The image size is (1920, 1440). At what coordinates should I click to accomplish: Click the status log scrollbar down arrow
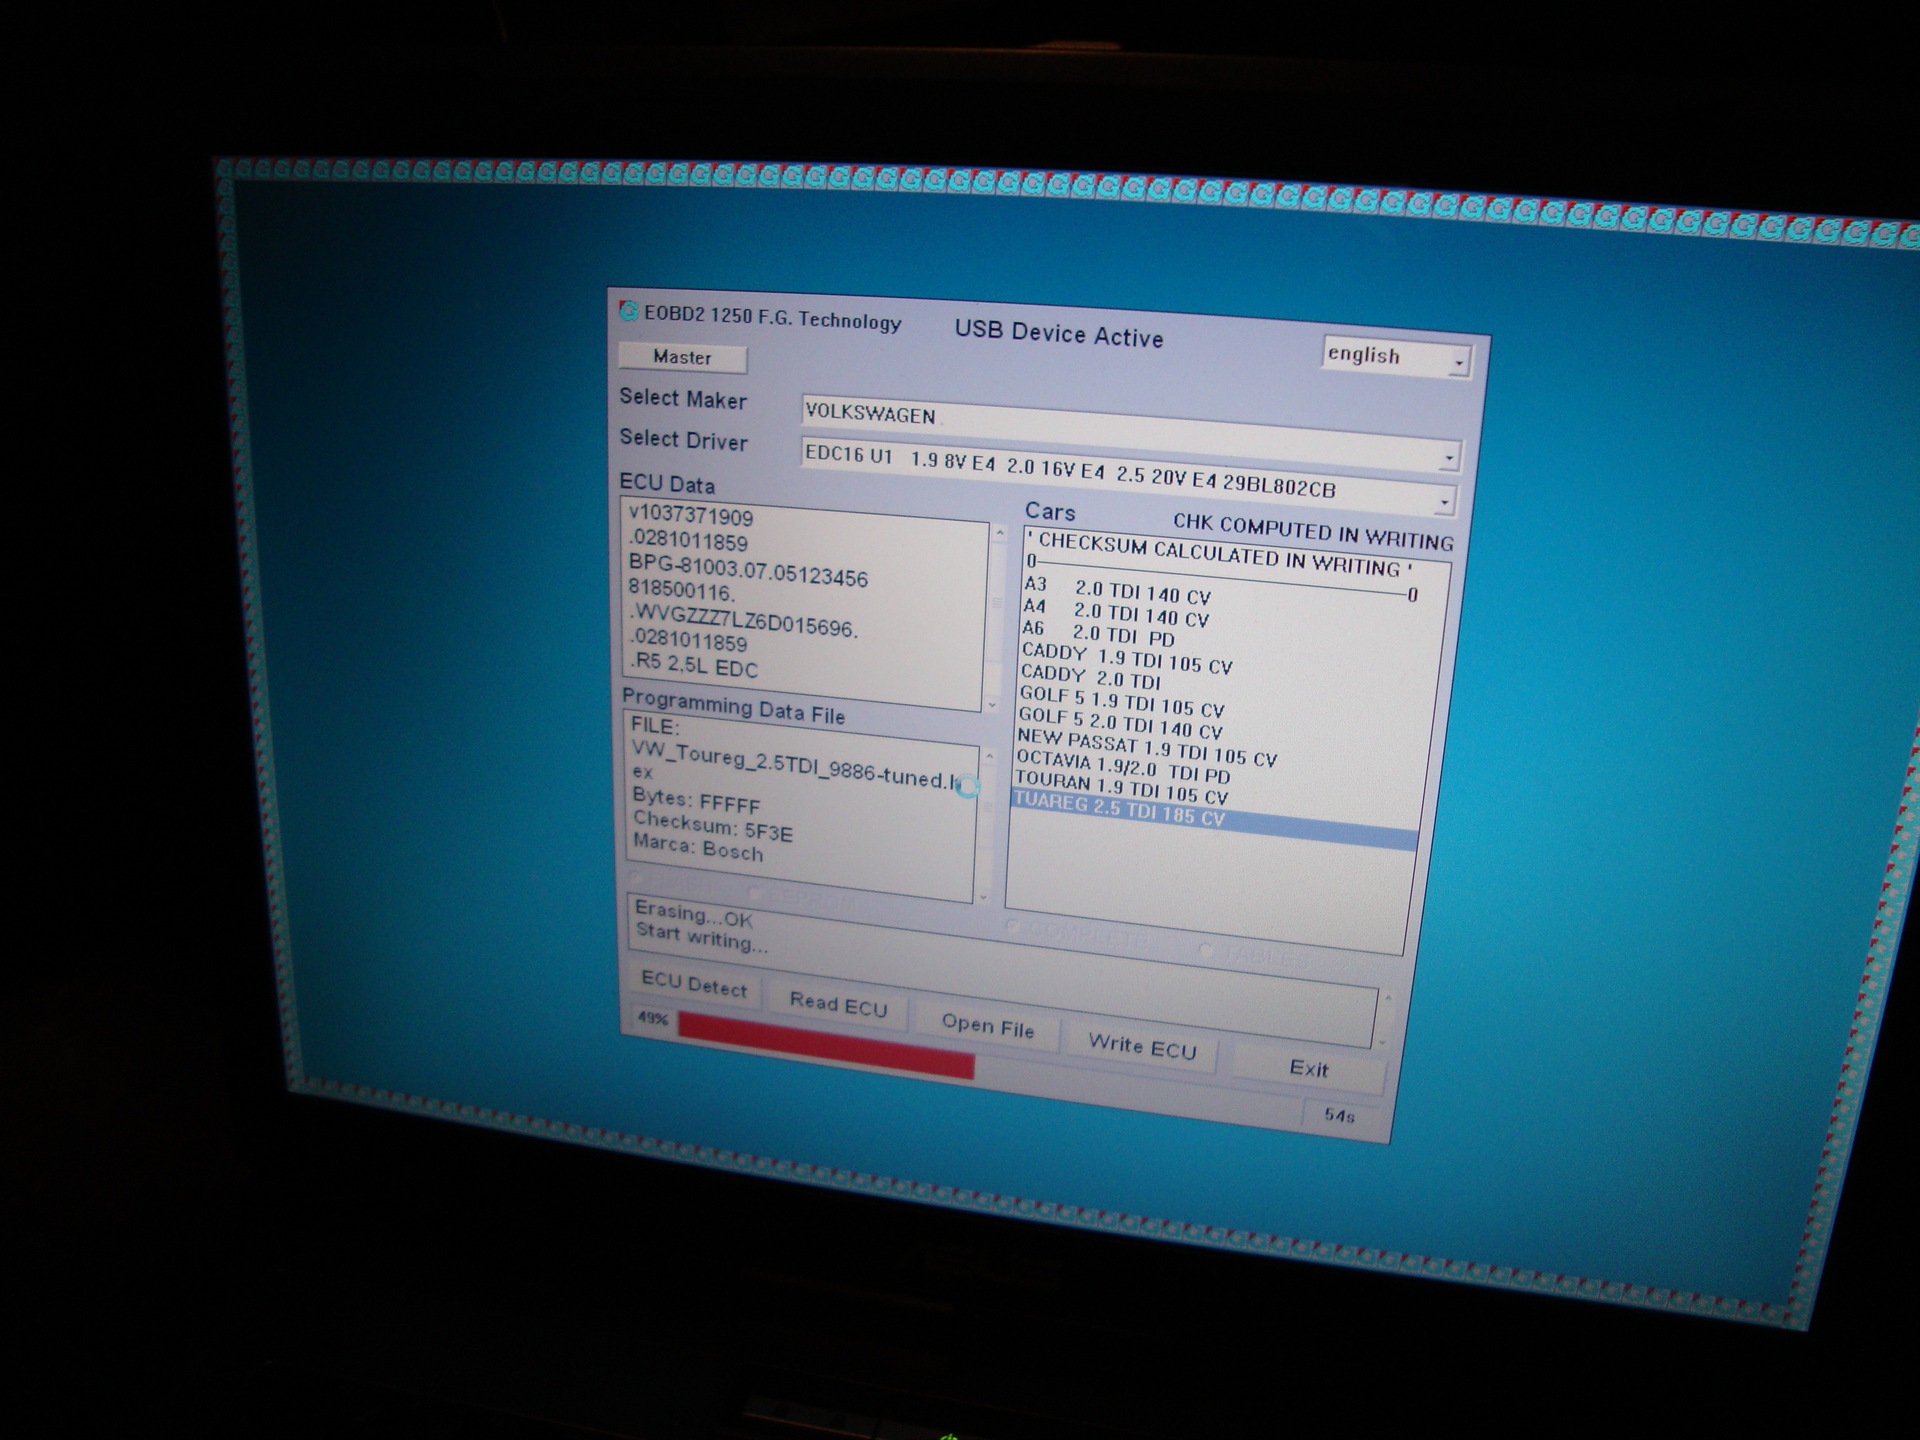point(1384,1043)
